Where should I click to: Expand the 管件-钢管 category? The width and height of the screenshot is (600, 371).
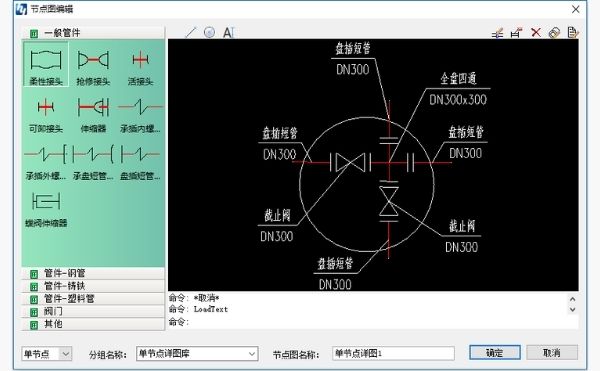pyautogui.click(x=93, y=273)
